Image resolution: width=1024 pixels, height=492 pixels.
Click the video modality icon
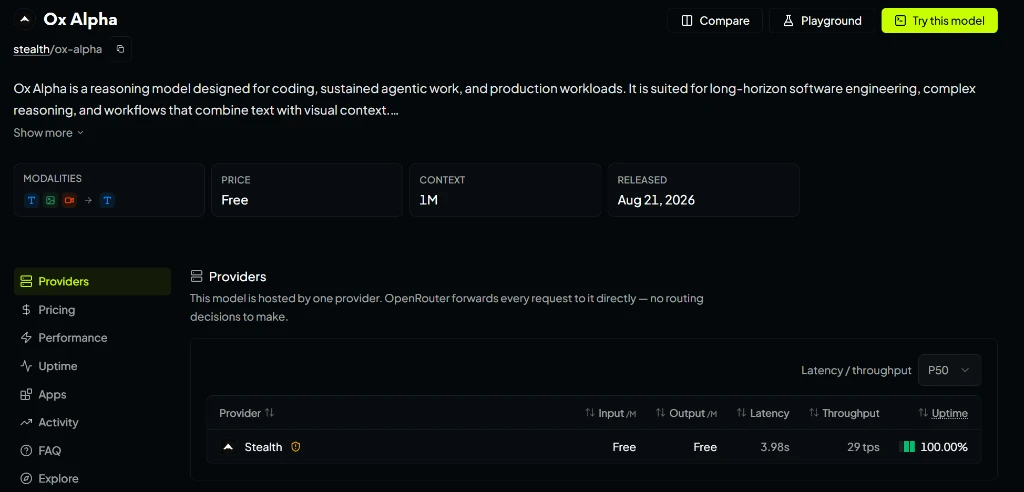coord(69,201)
